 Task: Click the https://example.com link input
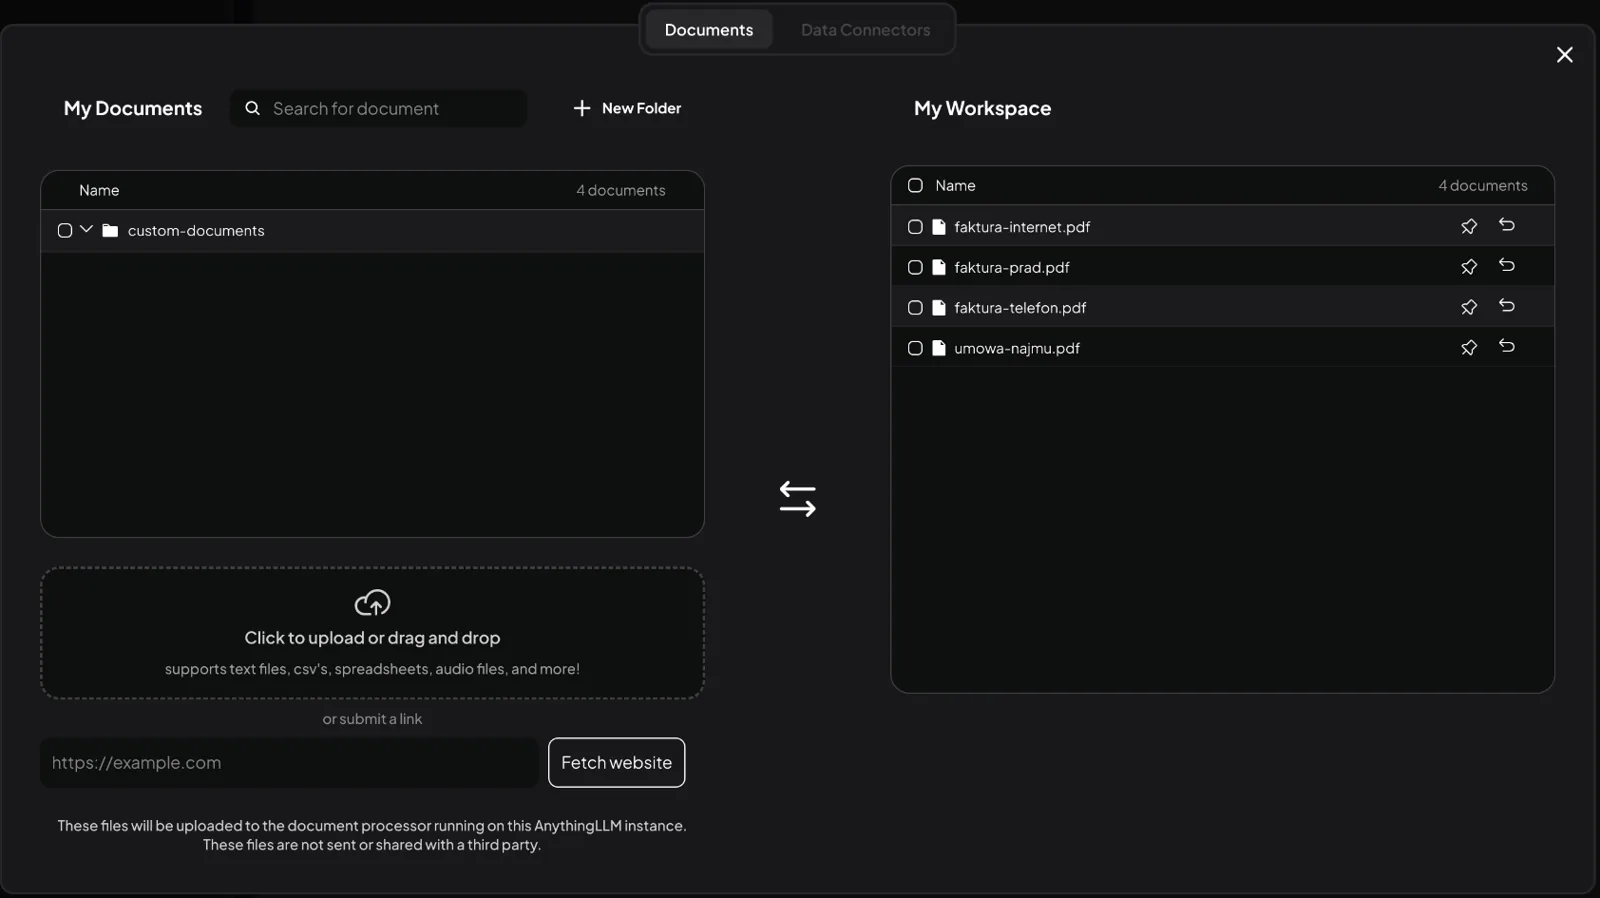tap(290, 763)
